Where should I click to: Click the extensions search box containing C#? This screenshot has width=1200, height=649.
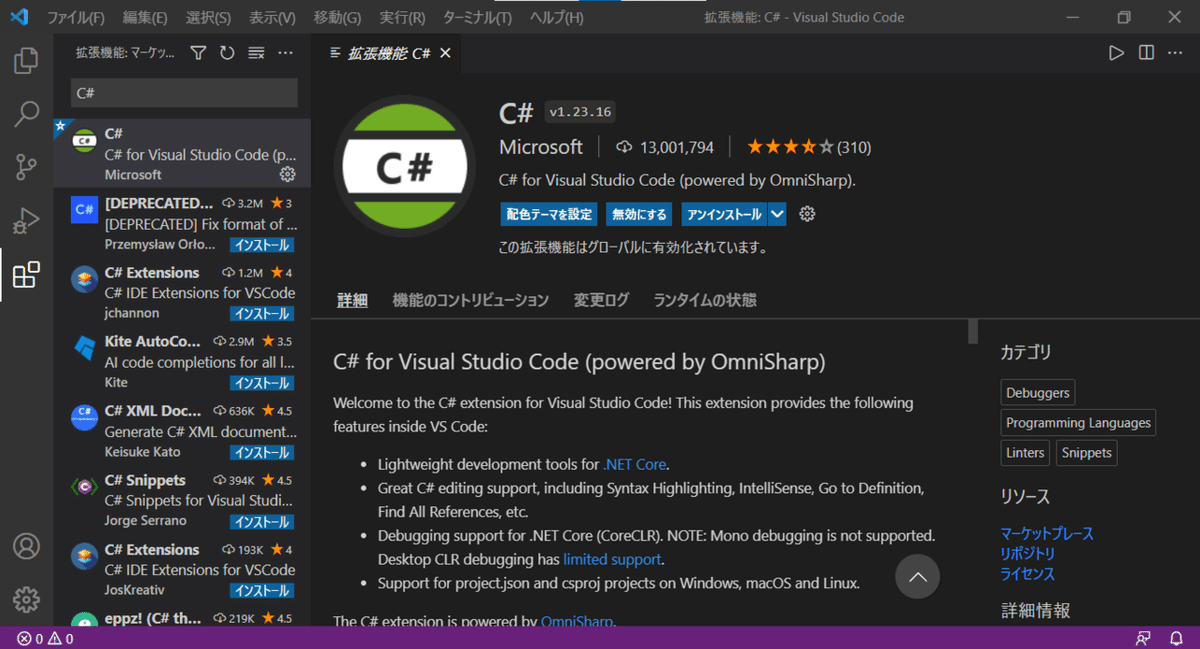[184, 92]
